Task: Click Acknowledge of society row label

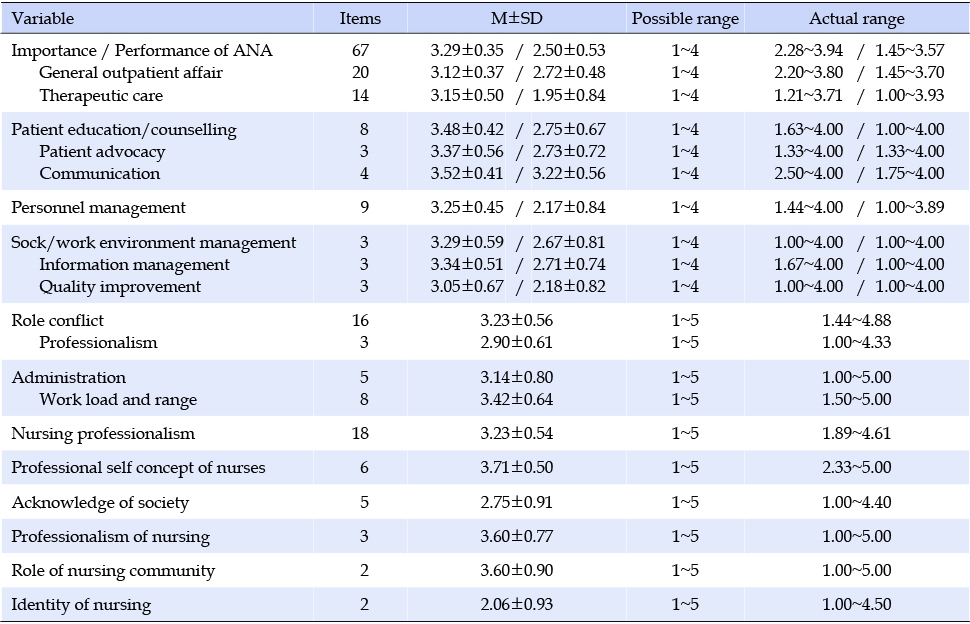Action: 100,503
